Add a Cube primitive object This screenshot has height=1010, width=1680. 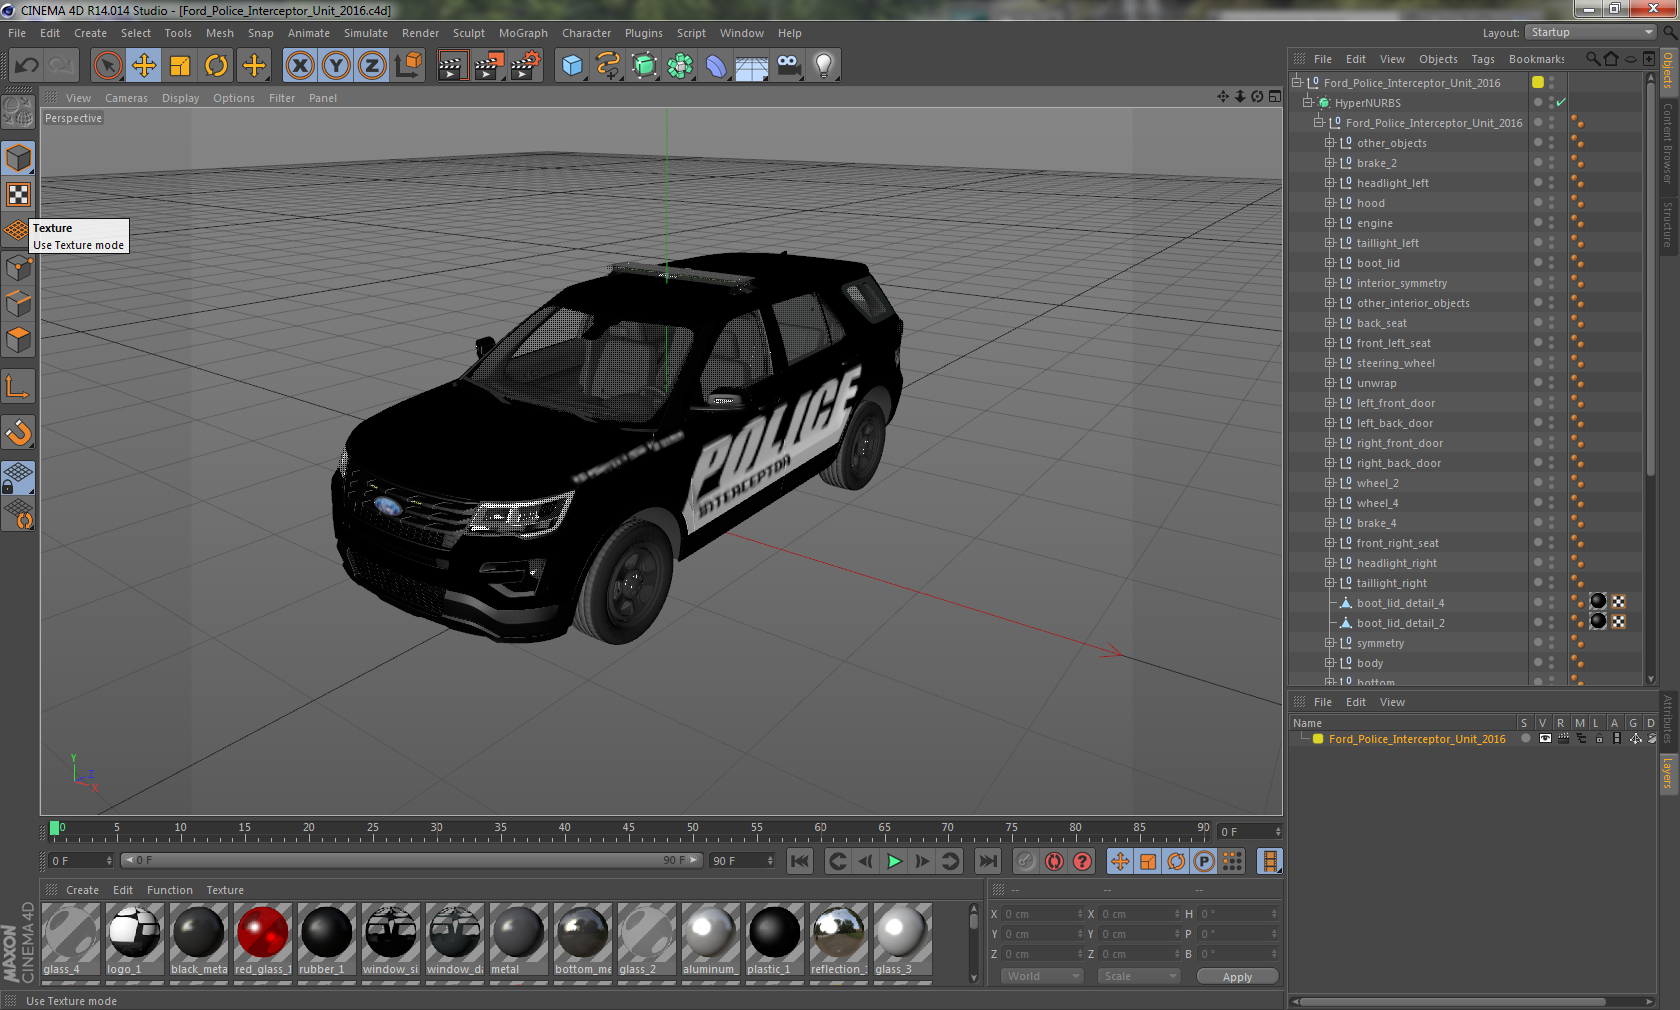click(x=572, y=66)
